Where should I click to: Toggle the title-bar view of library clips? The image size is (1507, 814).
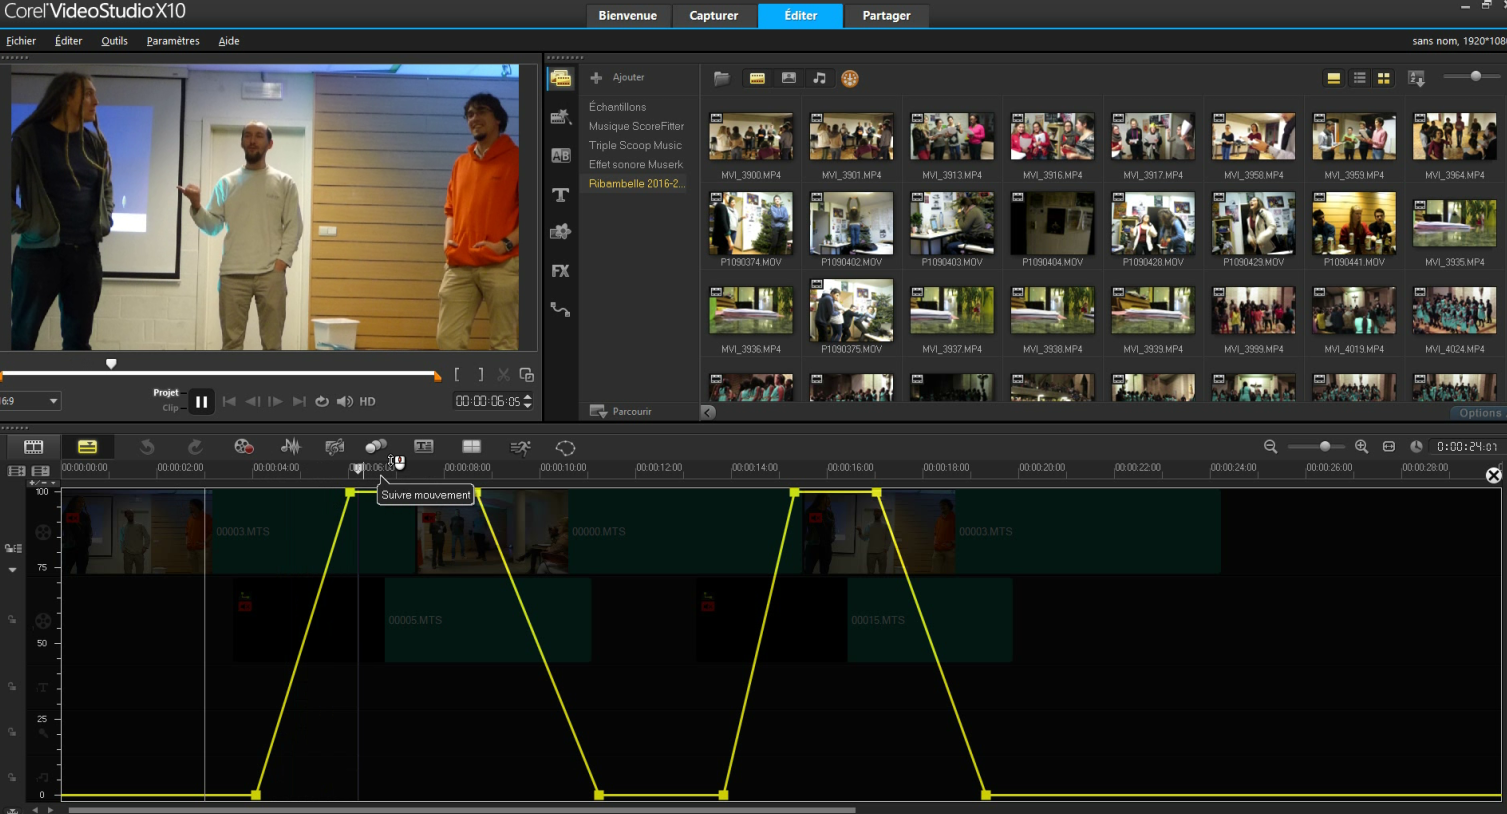coord(1334,78)
